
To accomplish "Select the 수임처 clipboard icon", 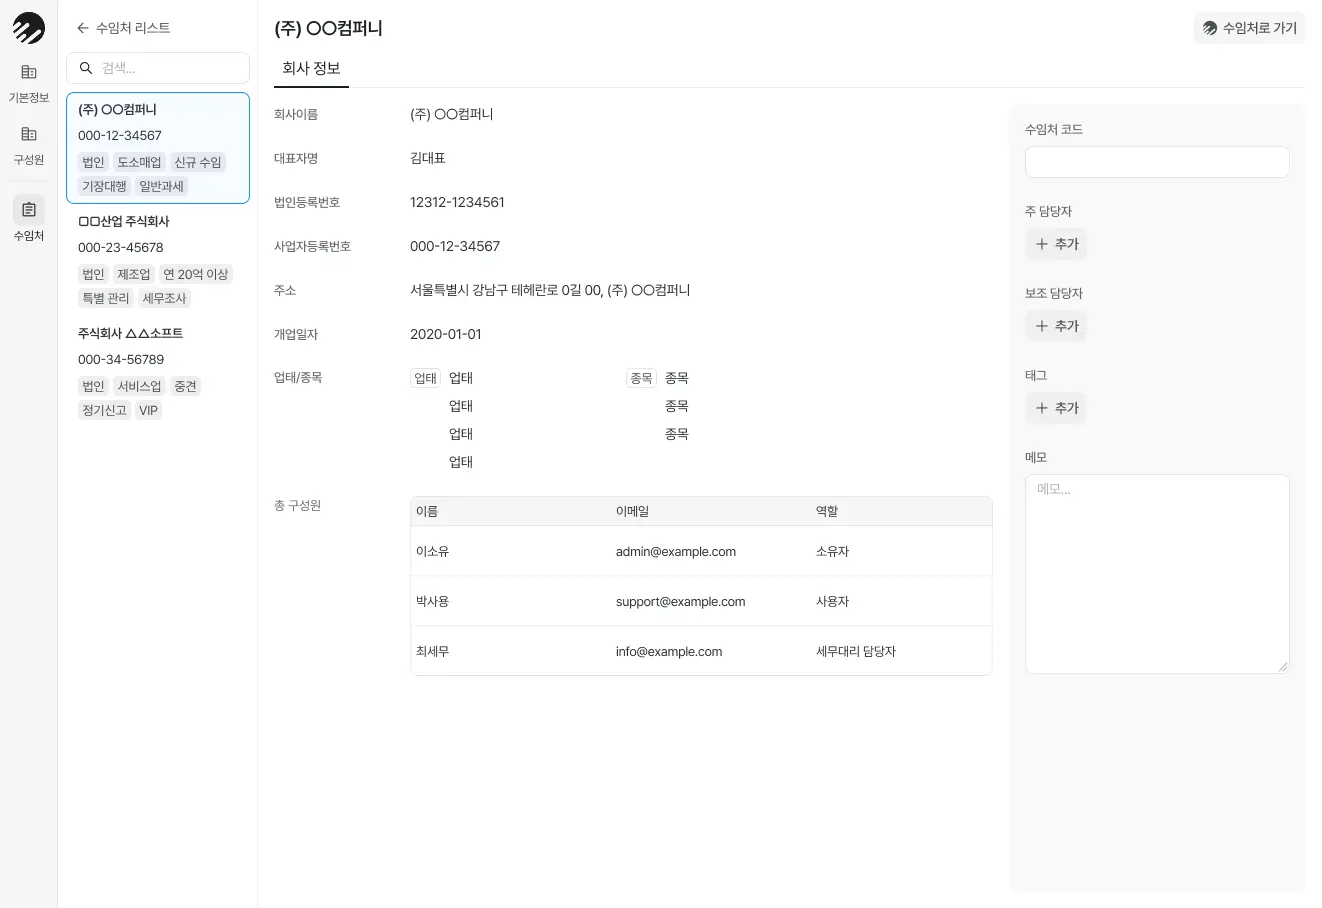I will click(x=29, y=210).
